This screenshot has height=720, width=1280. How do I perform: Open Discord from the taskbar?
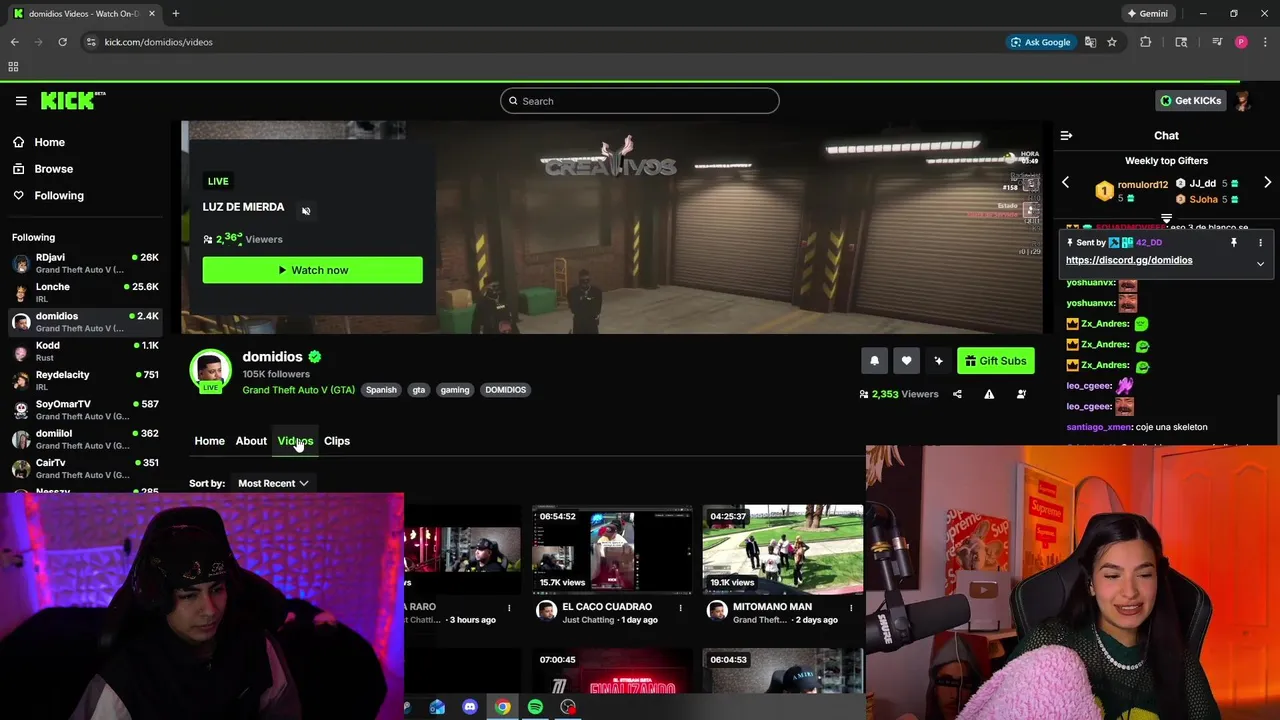coord(470,707)
